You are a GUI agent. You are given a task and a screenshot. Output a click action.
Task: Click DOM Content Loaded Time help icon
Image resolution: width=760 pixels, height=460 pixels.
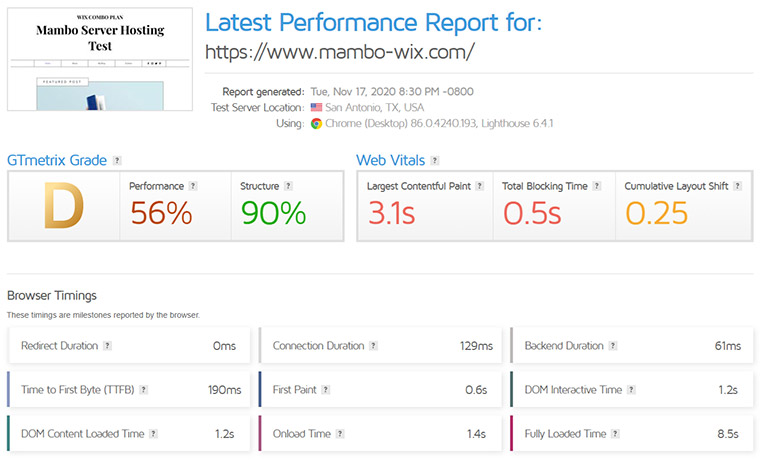(x=153, y=434)
